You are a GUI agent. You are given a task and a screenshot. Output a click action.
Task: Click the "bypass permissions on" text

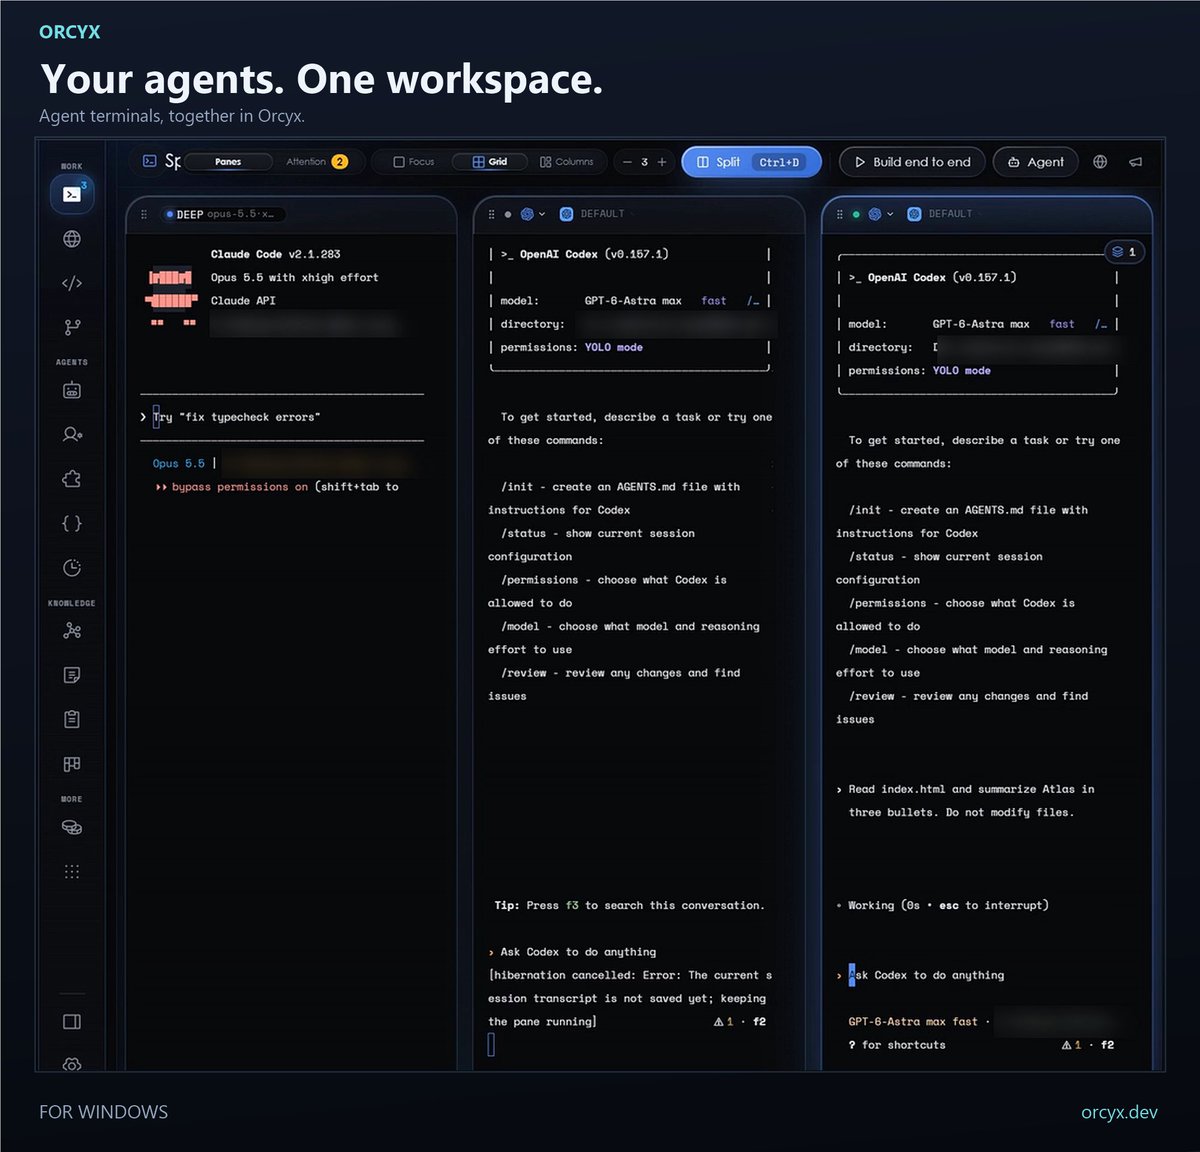(x=239, y=487)
